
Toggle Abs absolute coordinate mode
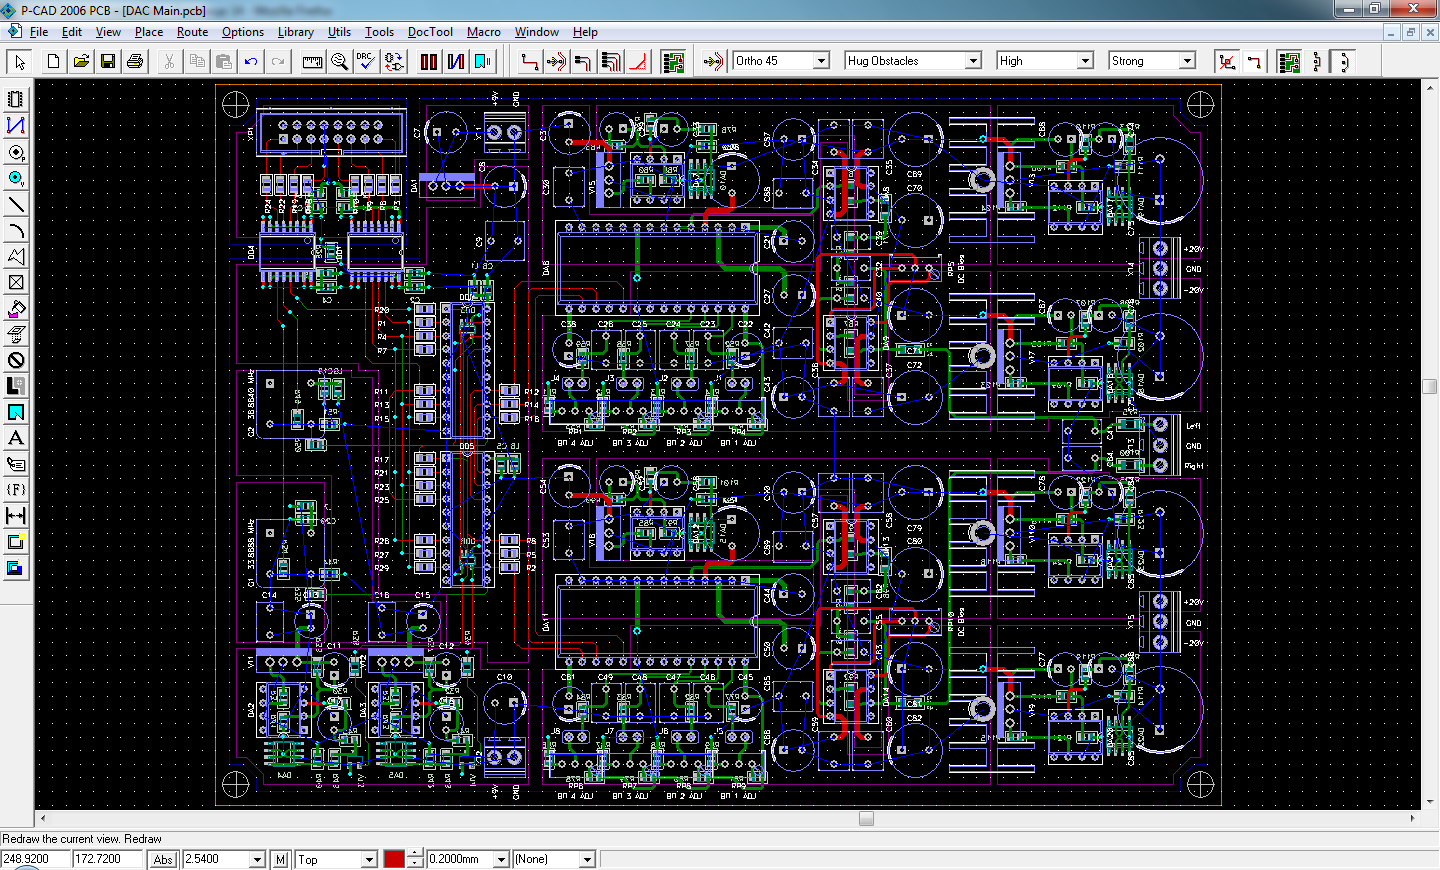(x=163, y=859)
